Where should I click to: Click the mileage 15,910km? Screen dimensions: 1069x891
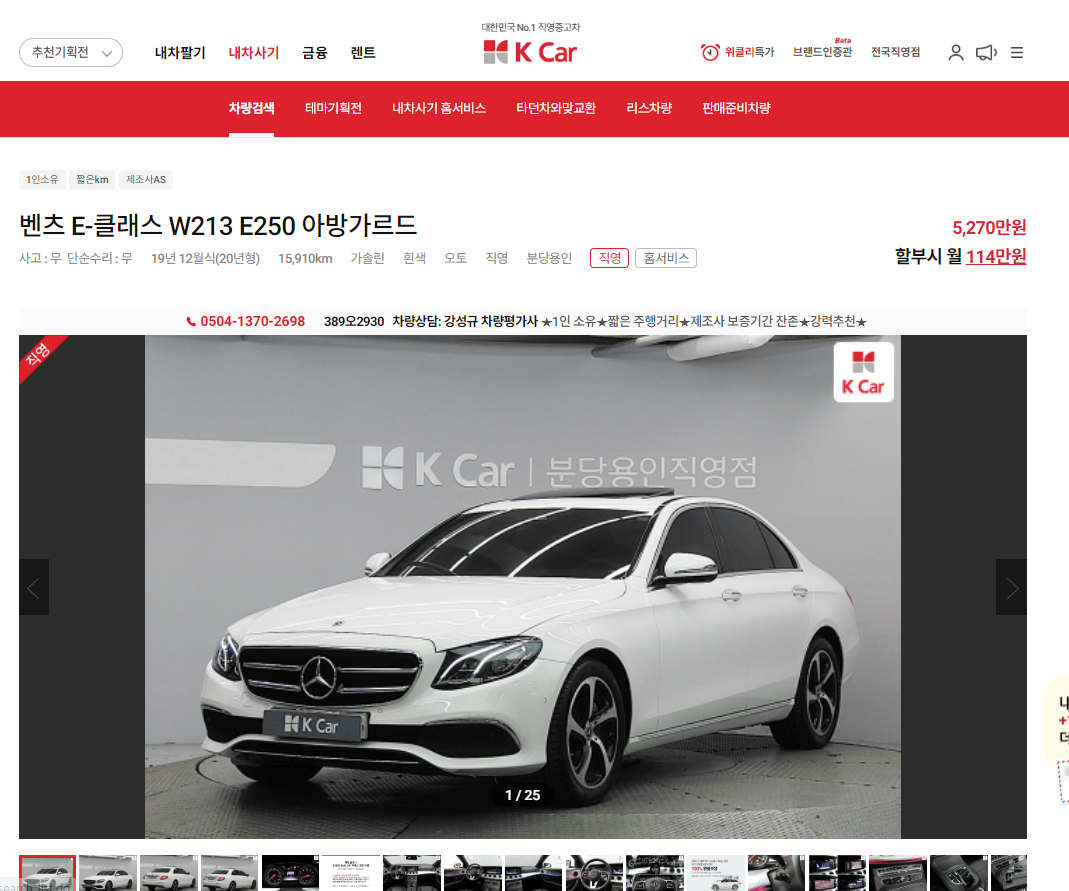305,258
